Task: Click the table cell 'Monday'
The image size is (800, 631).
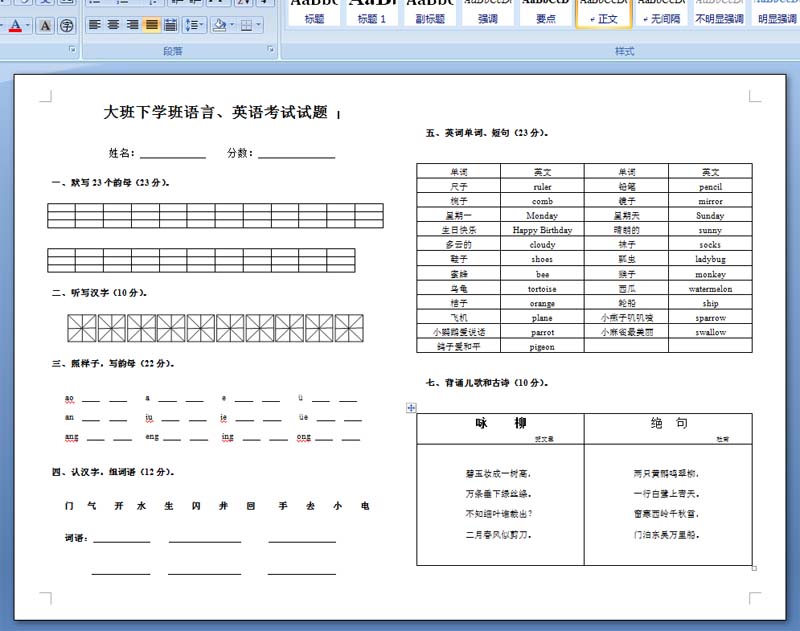Action: [542, 216]
